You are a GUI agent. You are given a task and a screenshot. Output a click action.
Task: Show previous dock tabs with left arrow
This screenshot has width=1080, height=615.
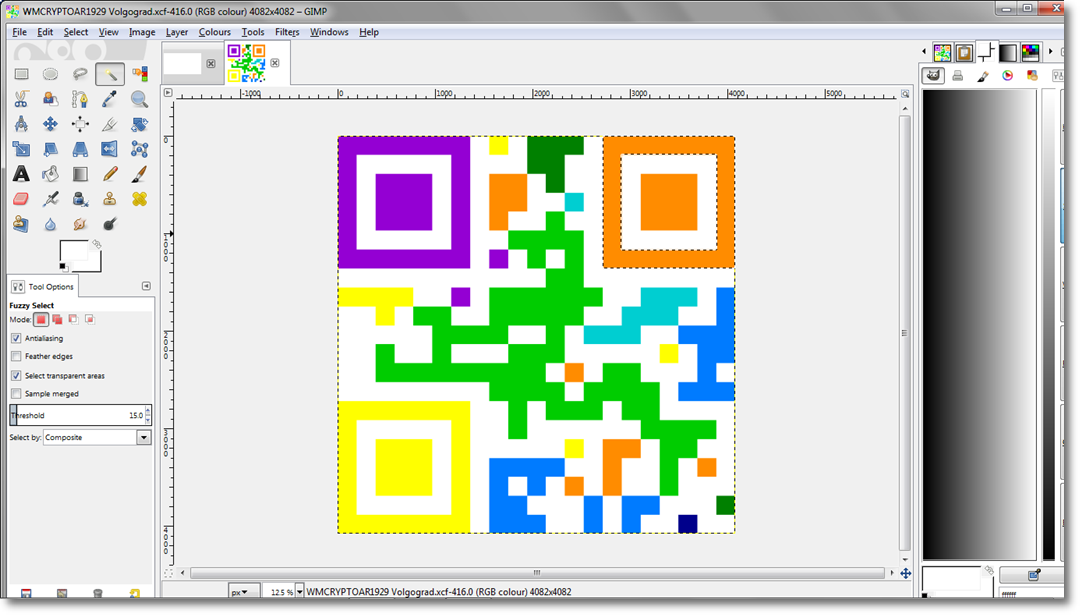pos(924,52)
